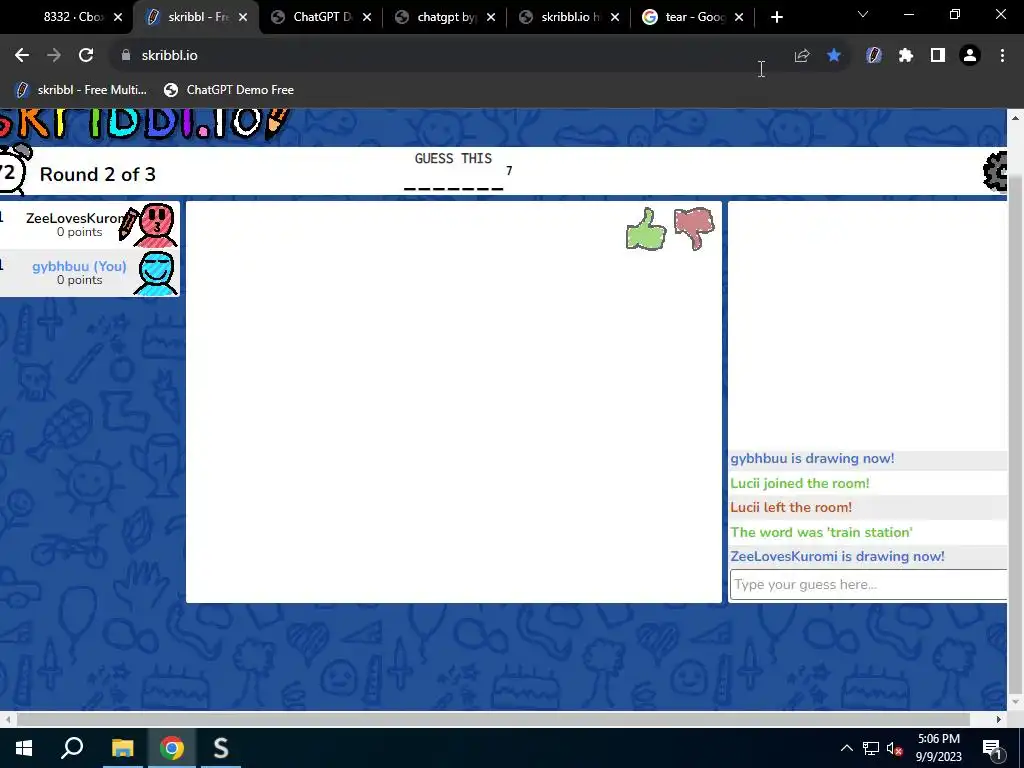1024x768 pixels.
Task: Open the Chrome profile menu
Action: tap(970, 56)
